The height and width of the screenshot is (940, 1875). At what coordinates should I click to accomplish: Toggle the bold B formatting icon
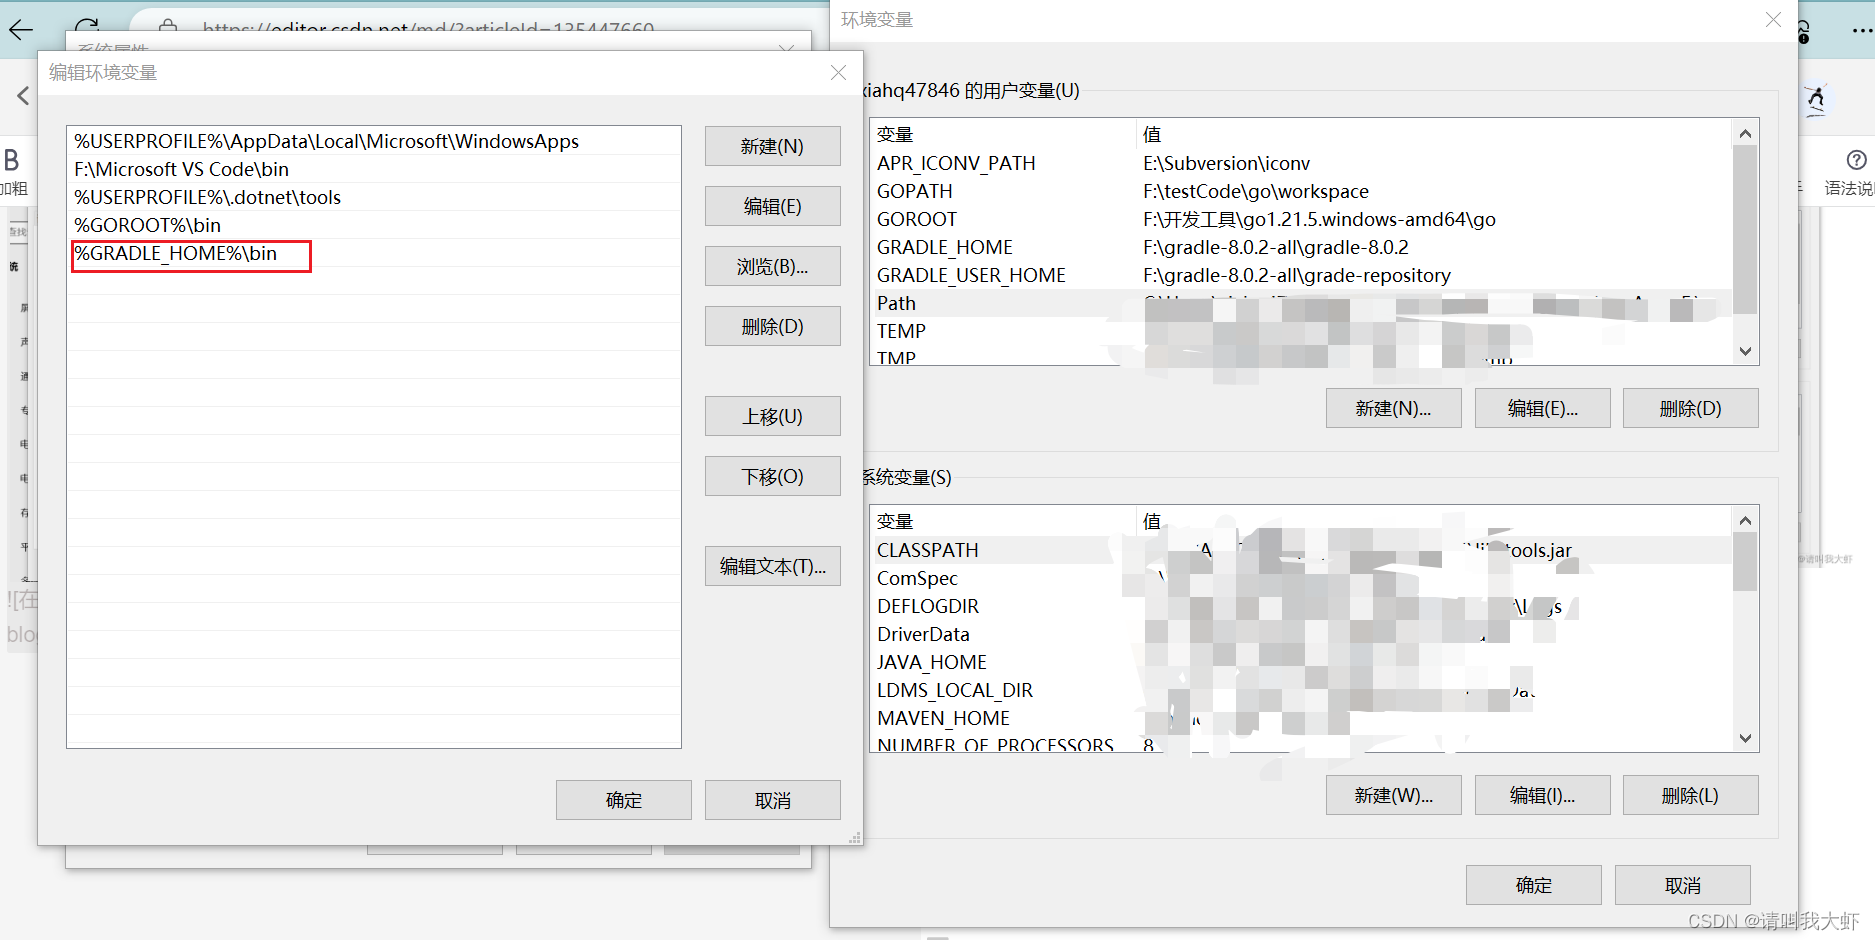pos(12,160)
